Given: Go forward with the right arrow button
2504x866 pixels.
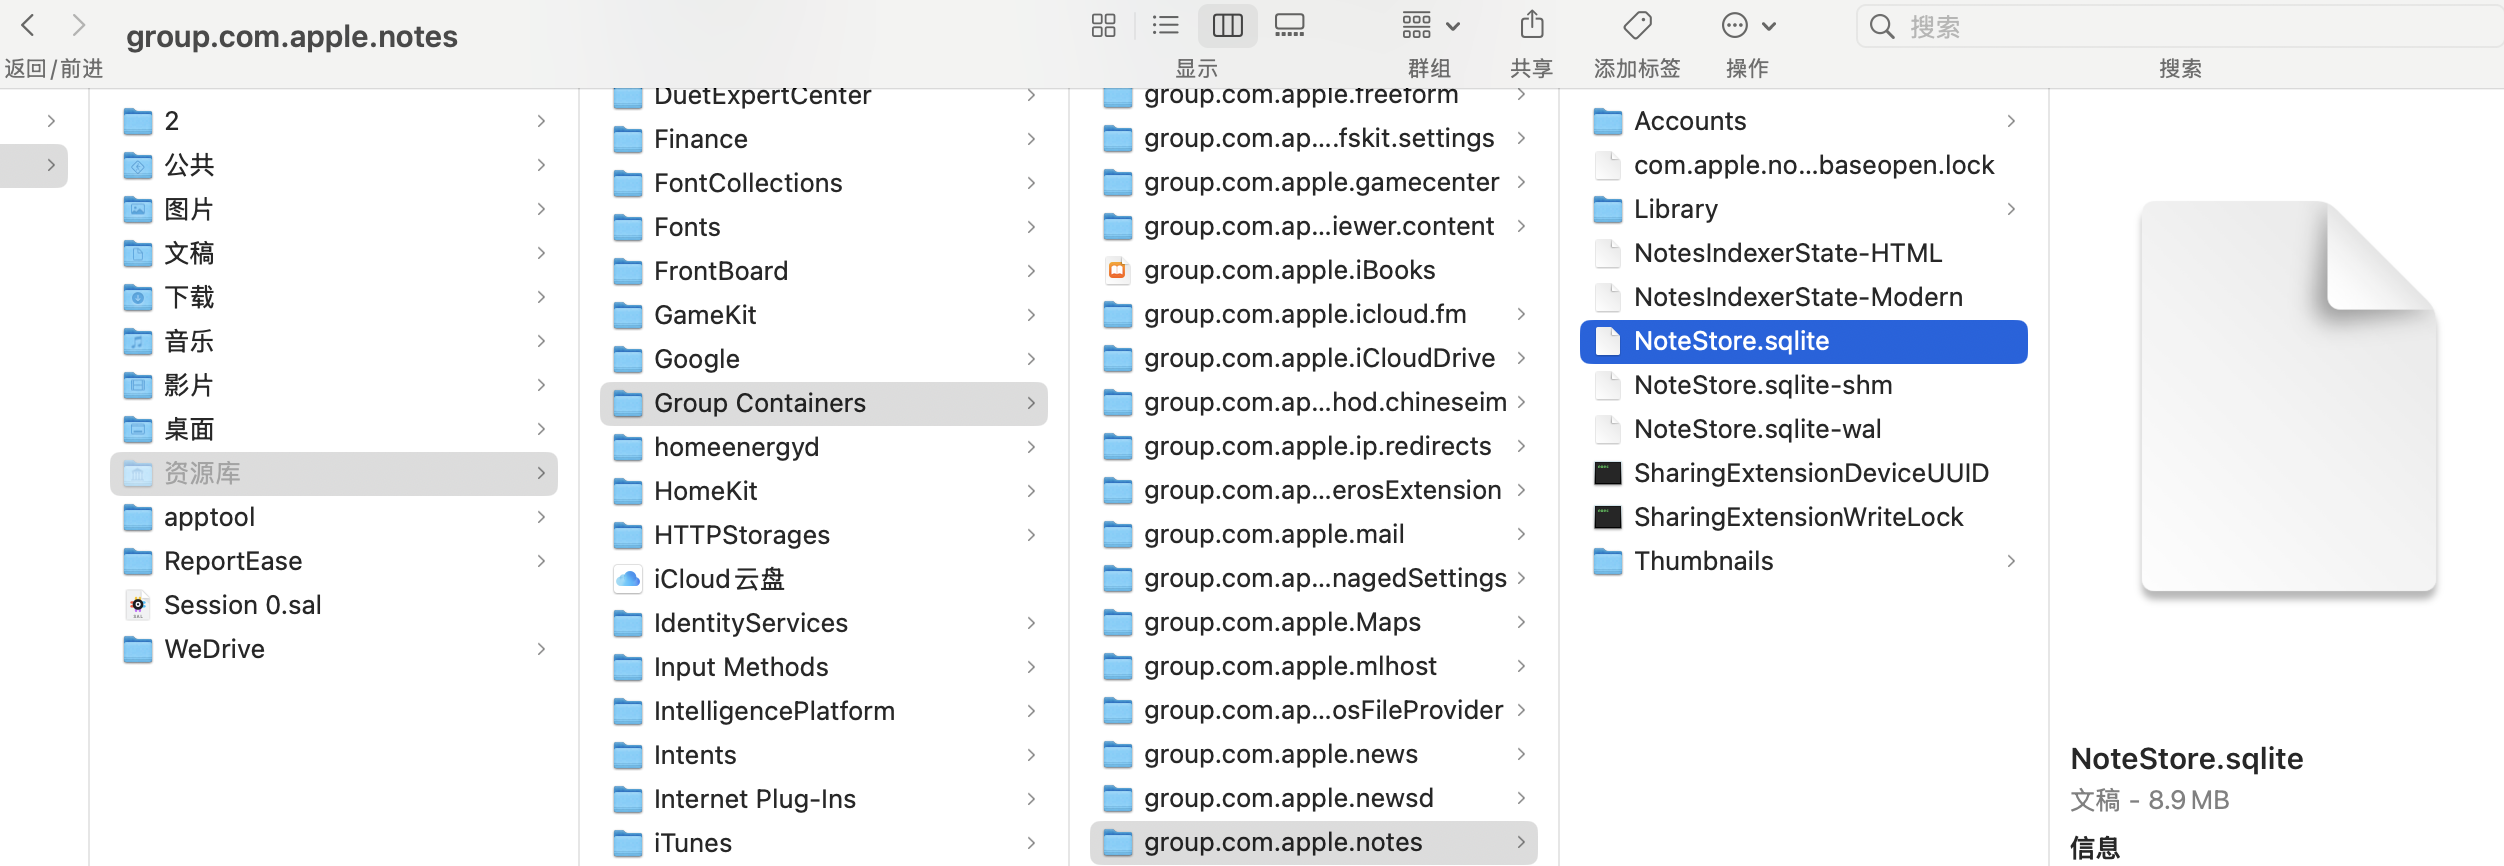Looking at the screenshot, I should (x=78, y=25).
